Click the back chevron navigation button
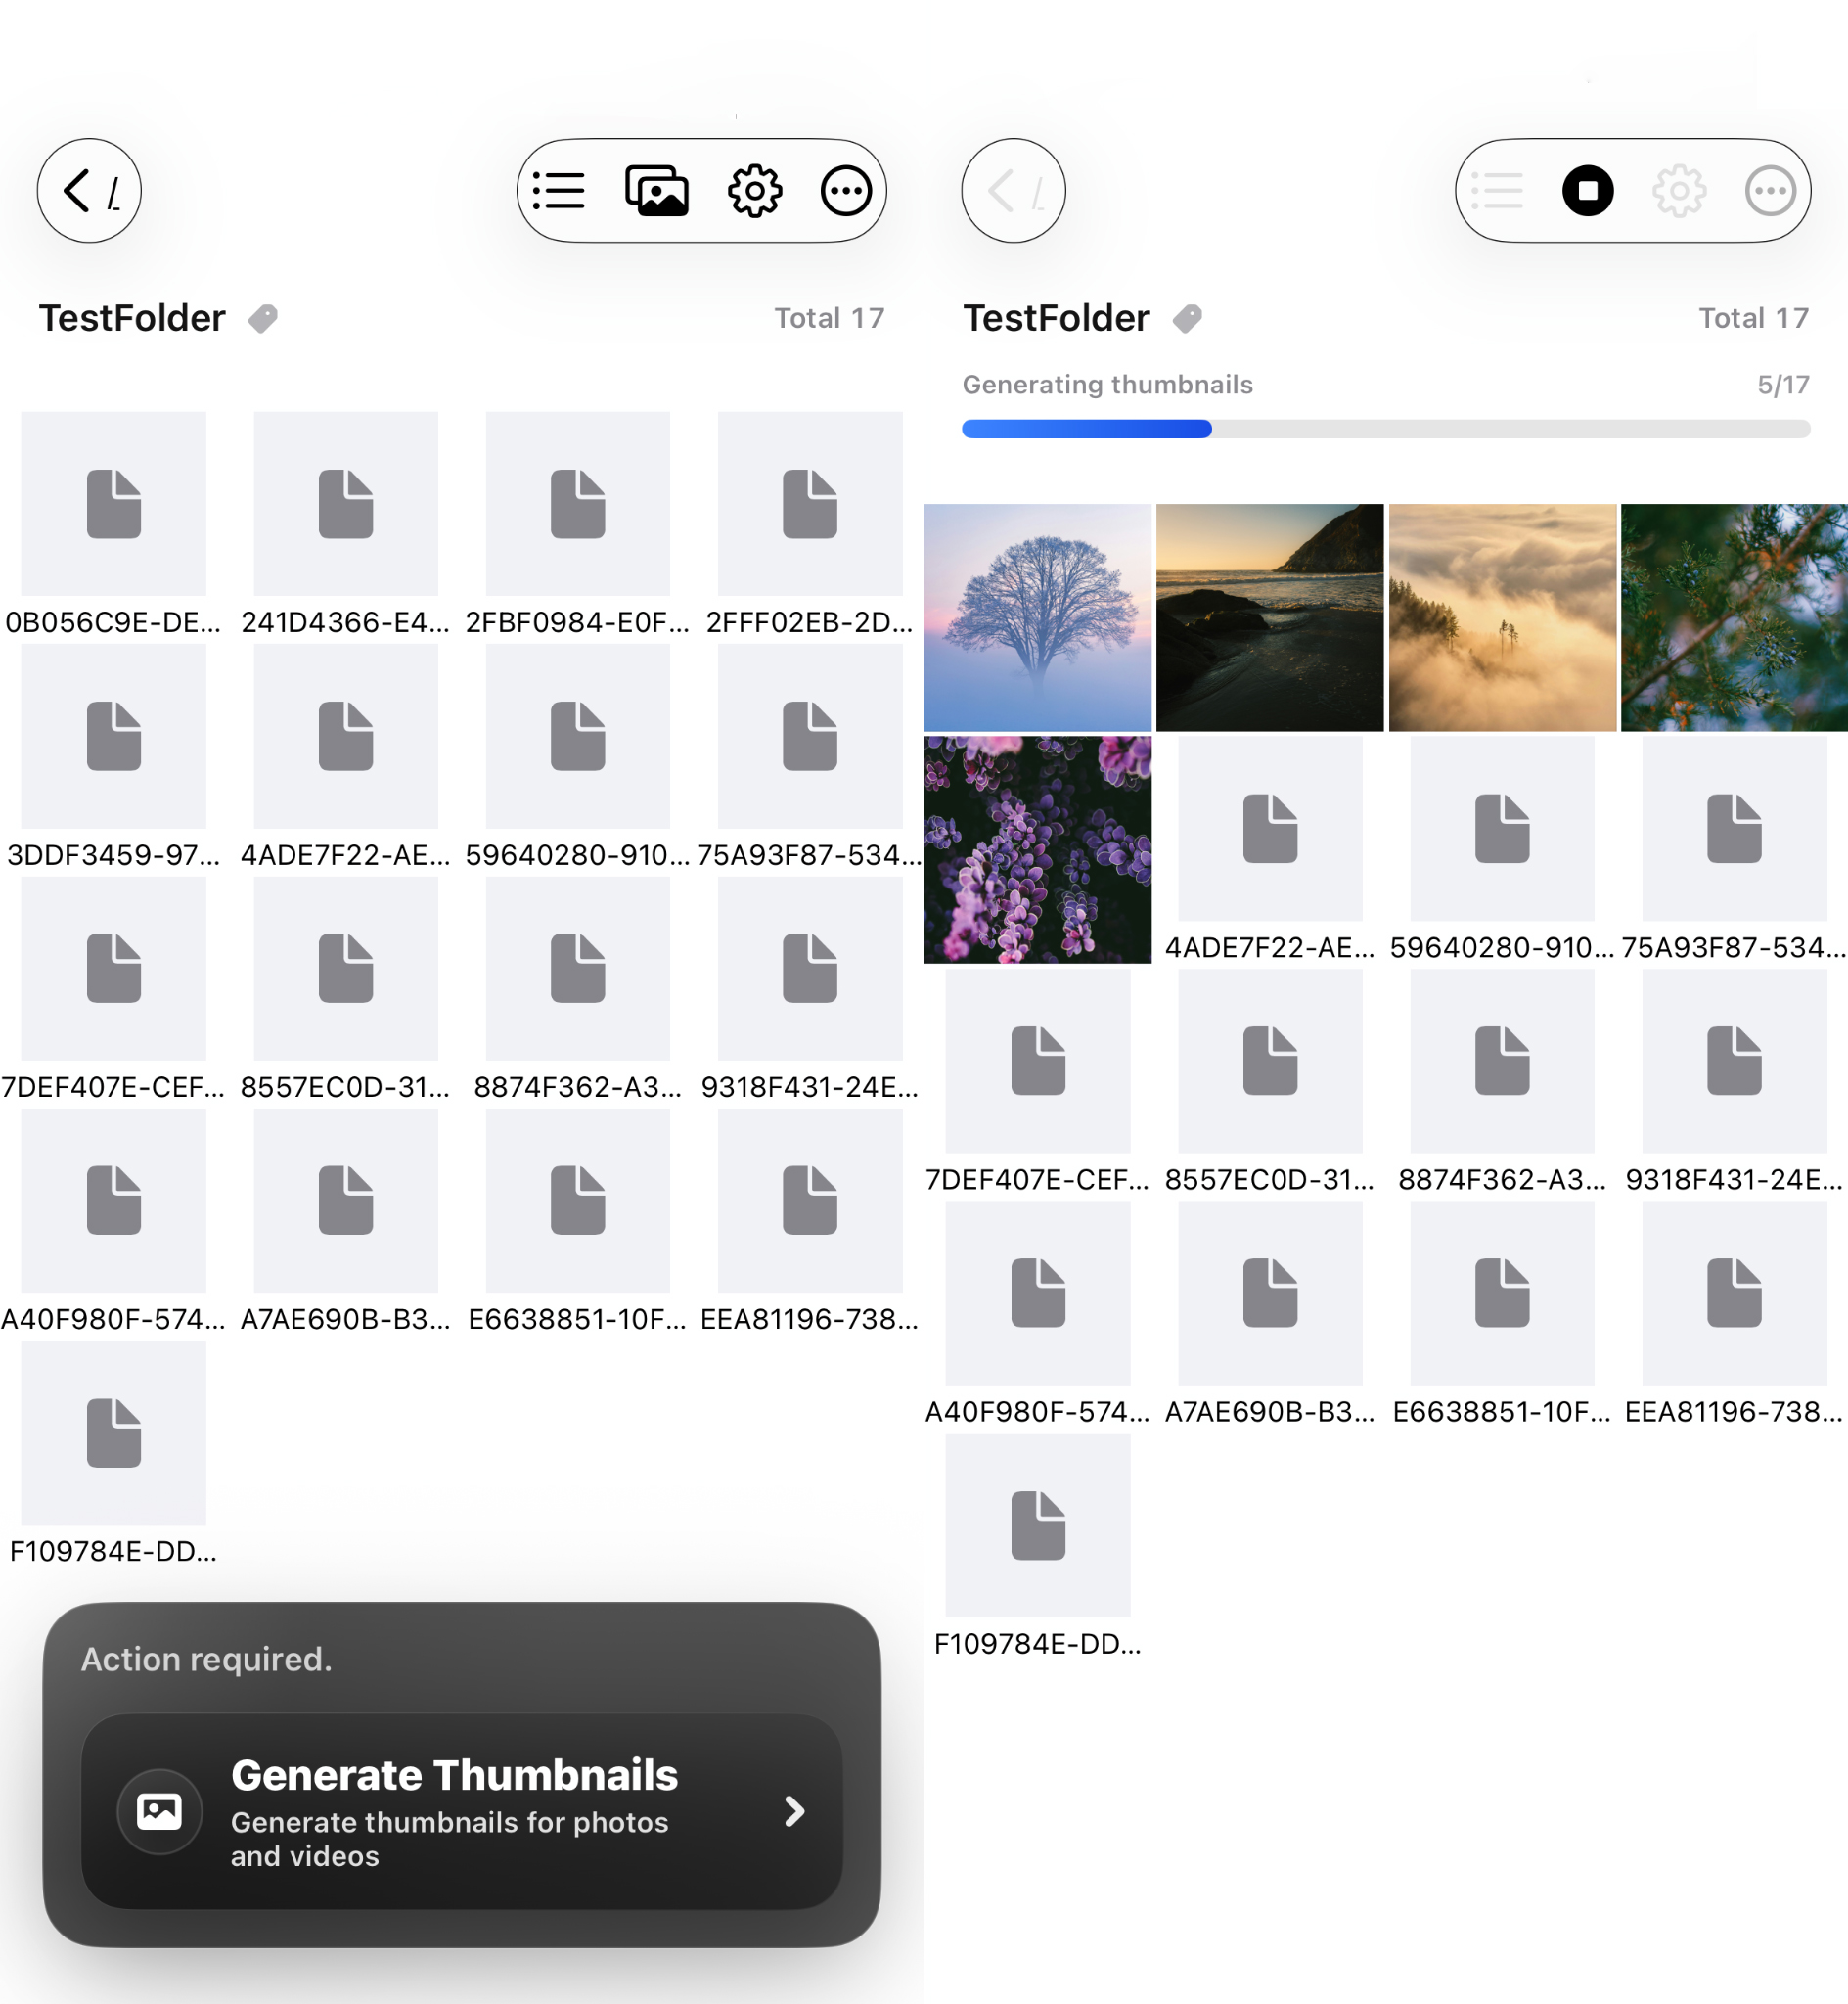The width and height of the screenshot is (1848, 2004). coord(88,190)
